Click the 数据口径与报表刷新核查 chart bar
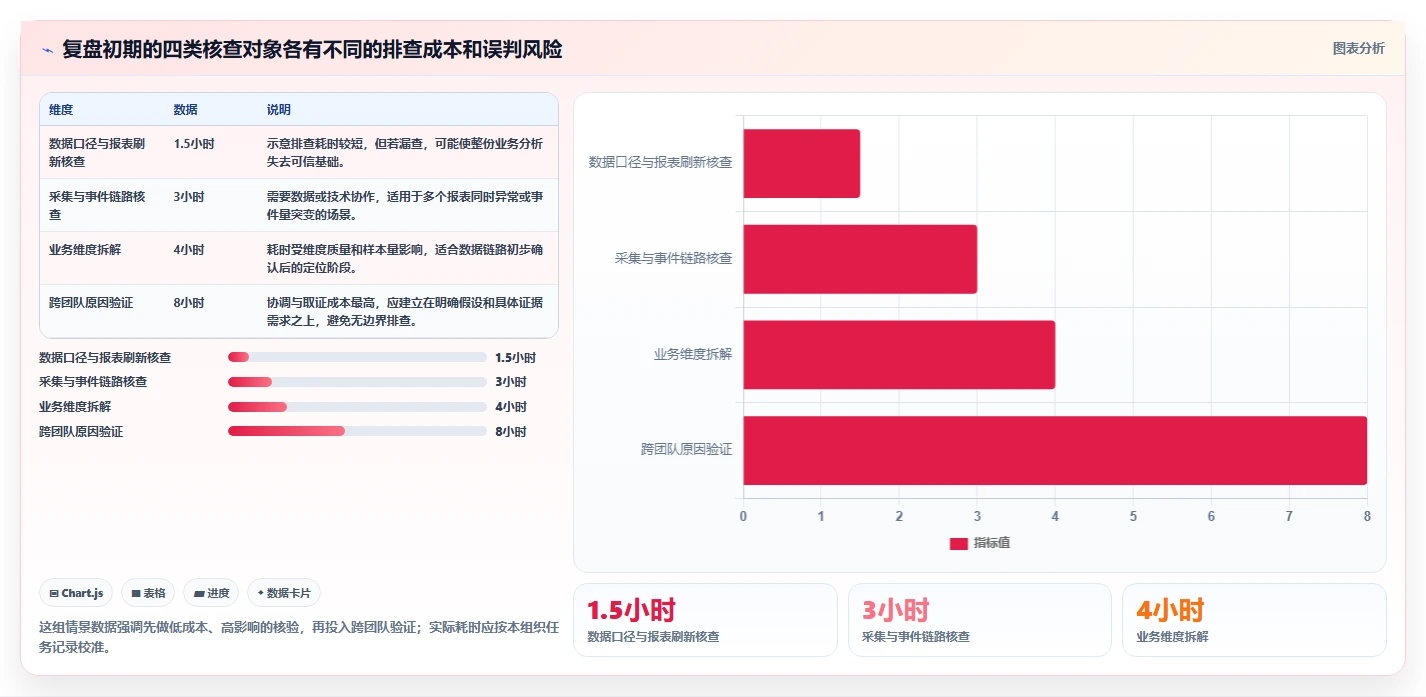The image size is (1426, 697). pos(801,163)
